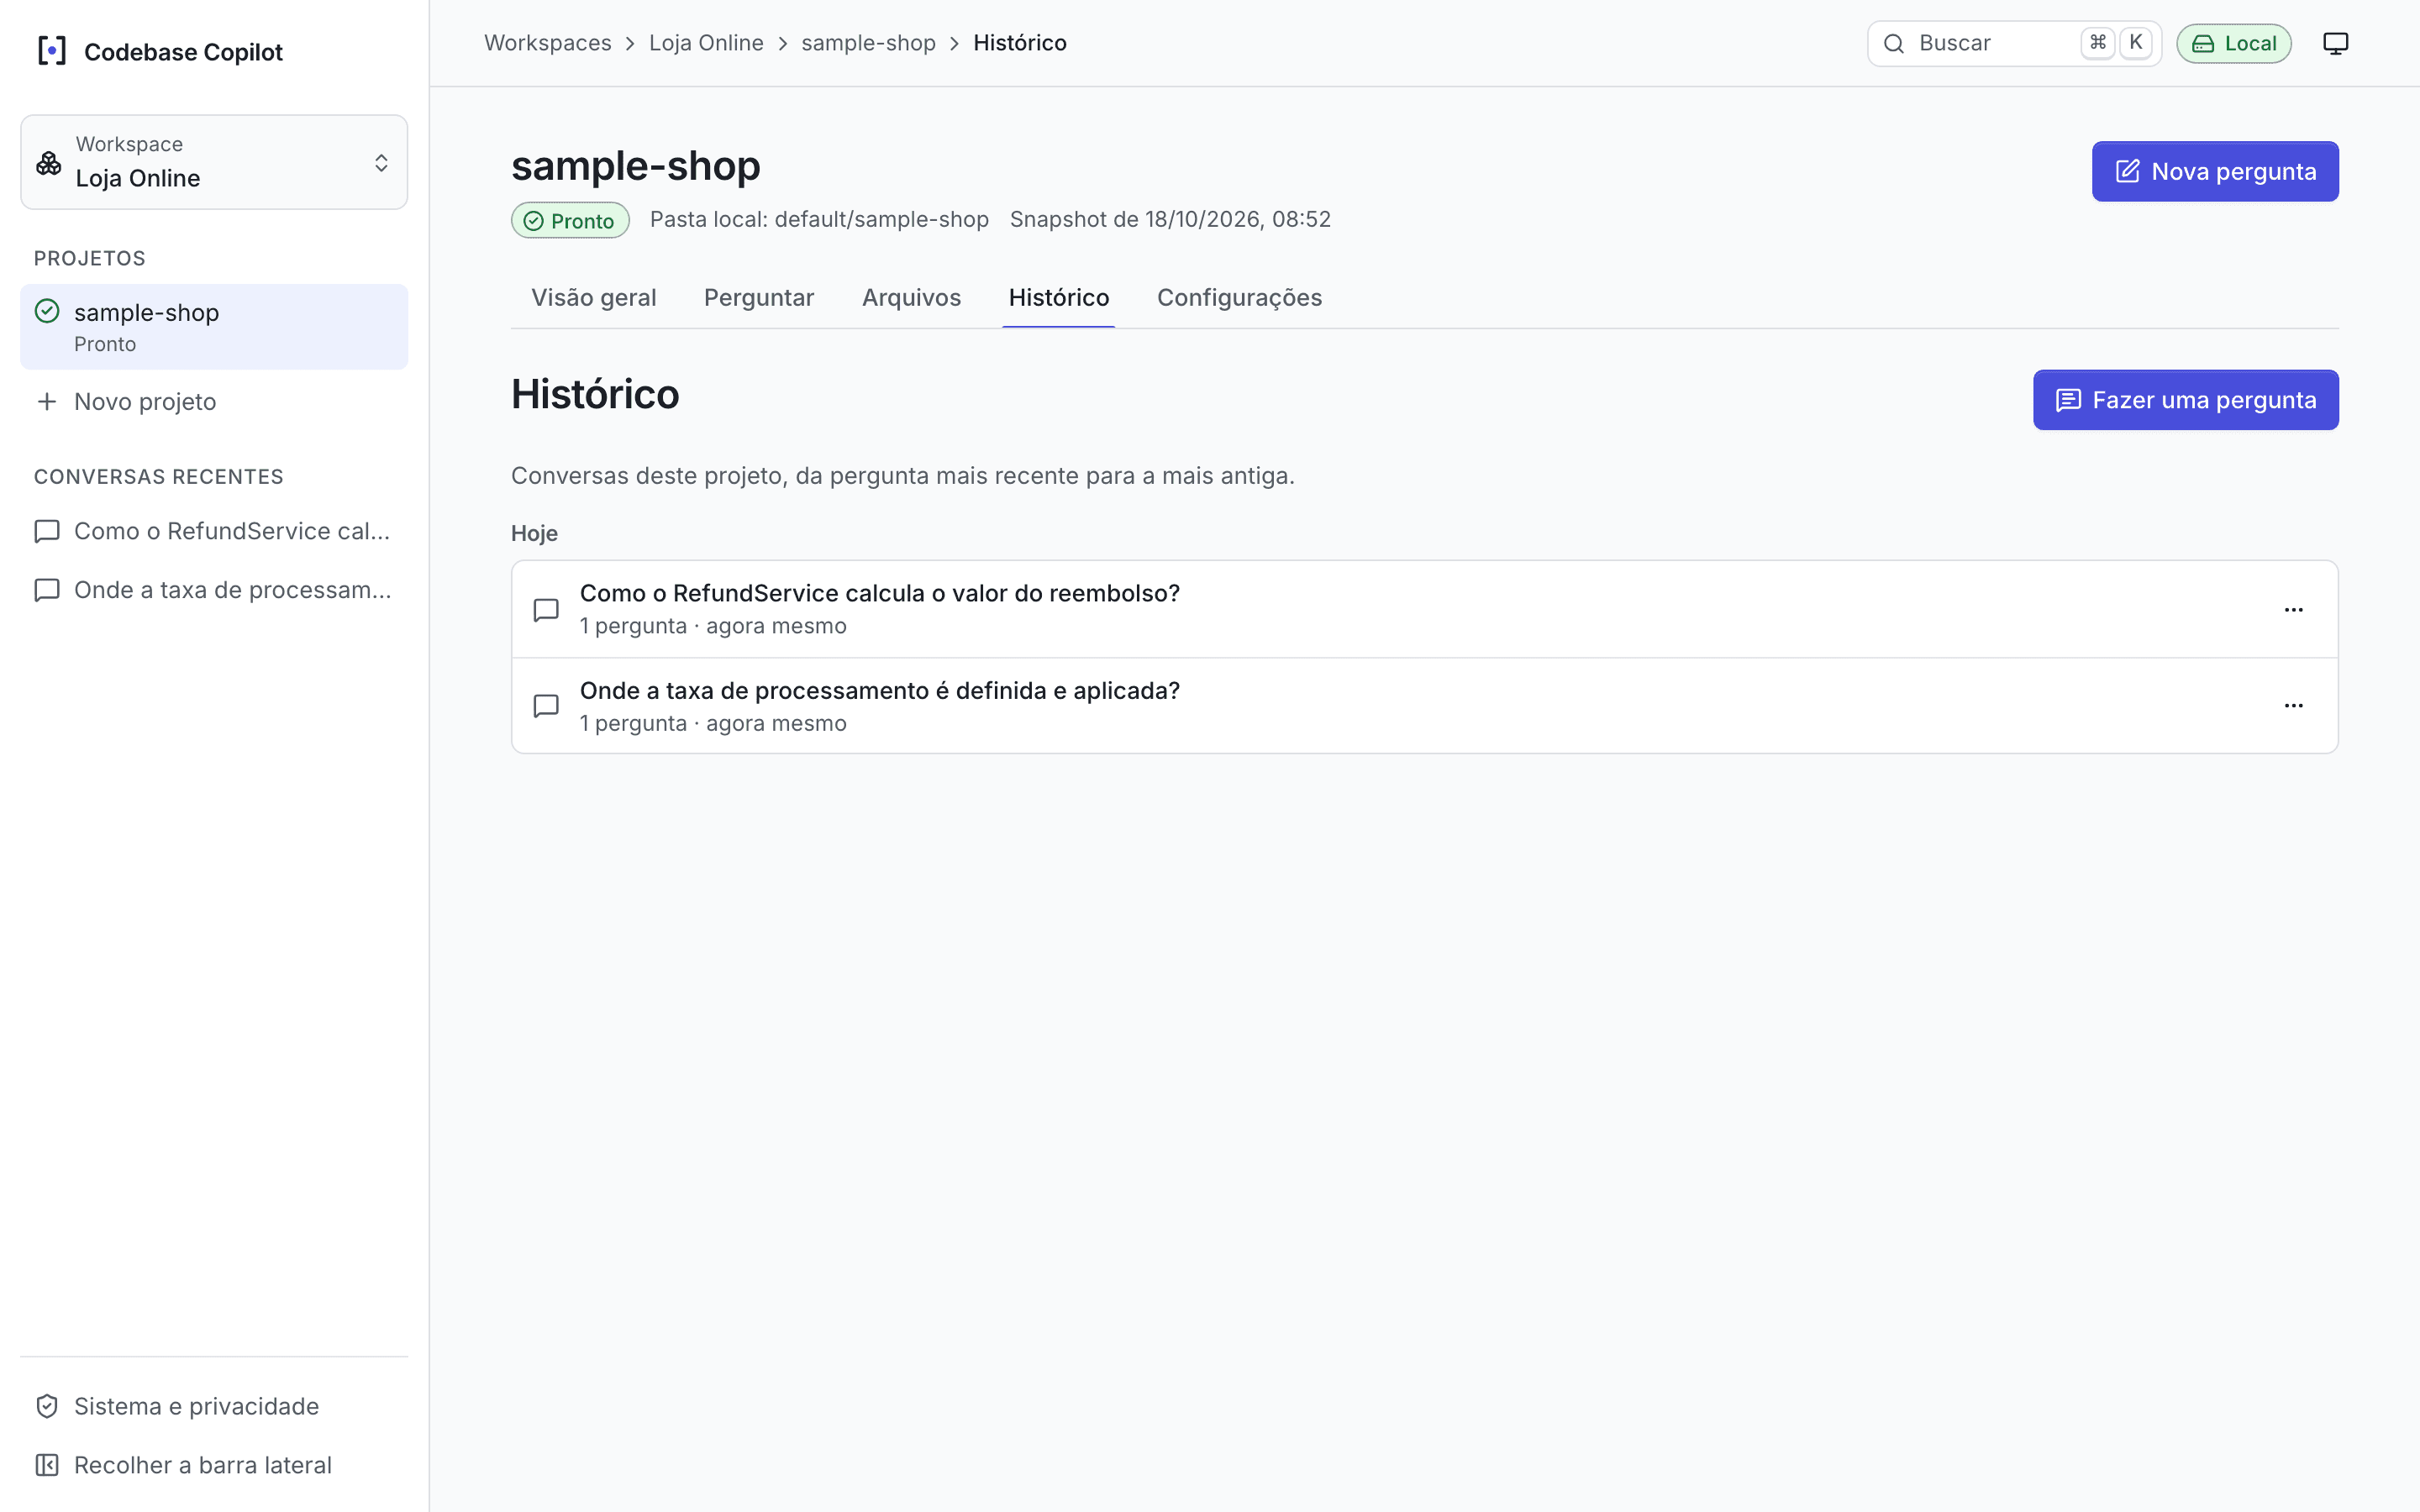Go to Workspaces breadcrumb
2420x1512 pixels.
pyautogui.click(x=547, y=43)
